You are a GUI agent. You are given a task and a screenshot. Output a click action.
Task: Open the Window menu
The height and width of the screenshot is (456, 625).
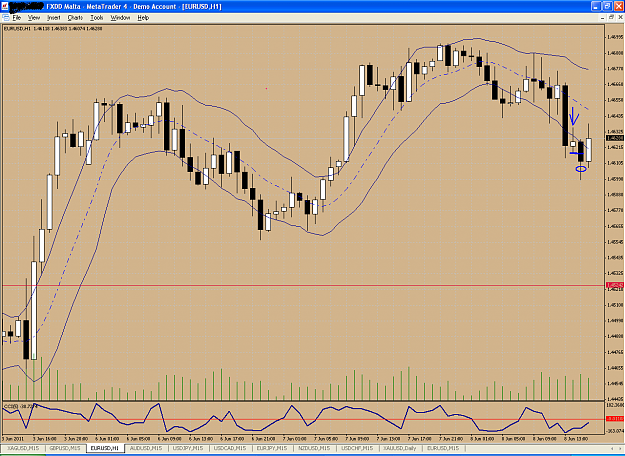(120, 18)
